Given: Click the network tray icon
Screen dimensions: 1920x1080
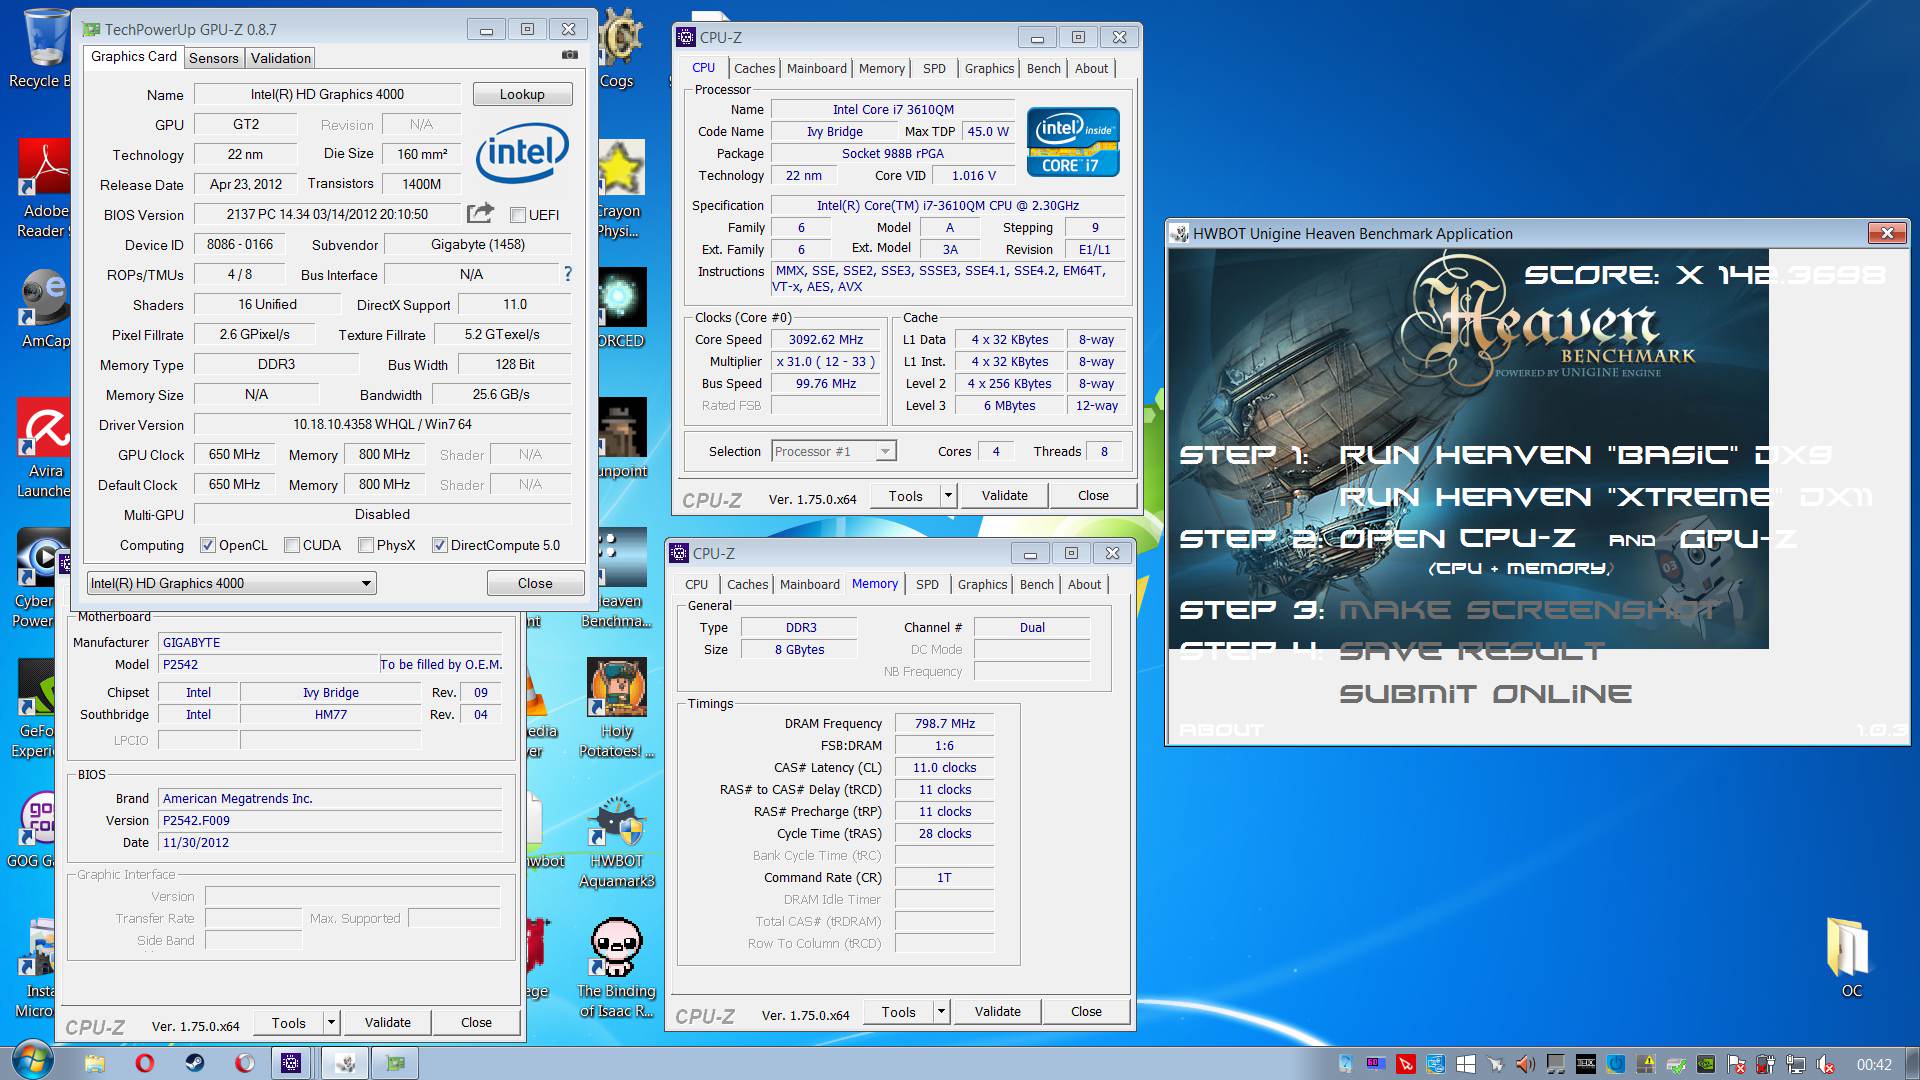Looking at the screenshot, I should [1796, 1064].
